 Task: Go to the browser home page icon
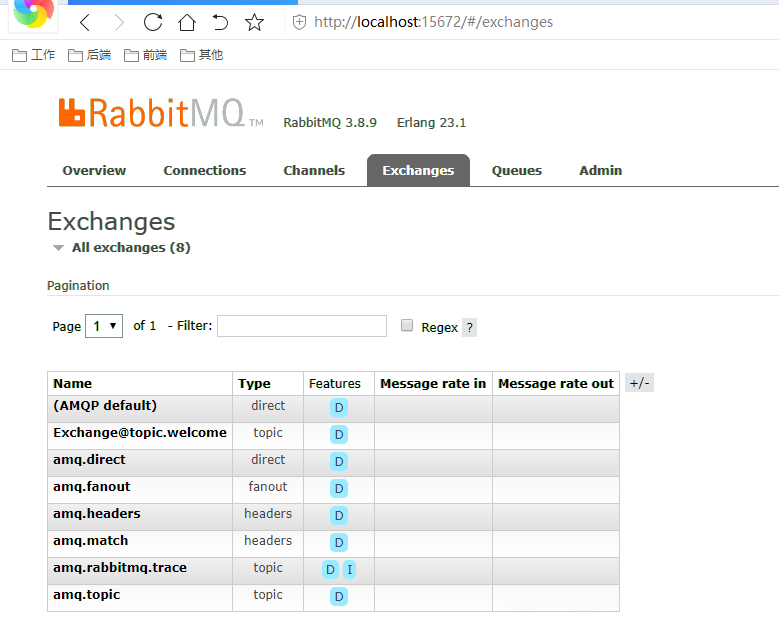(187, 22)
